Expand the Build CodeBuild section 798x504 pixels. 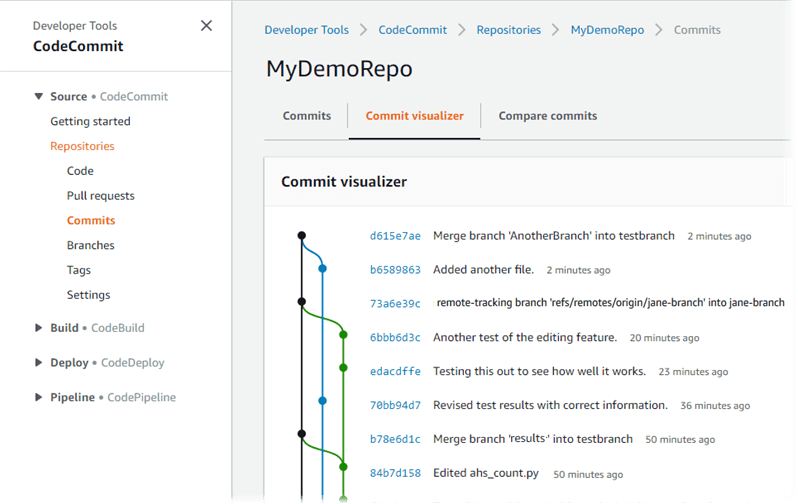click(x=39, y=328)
